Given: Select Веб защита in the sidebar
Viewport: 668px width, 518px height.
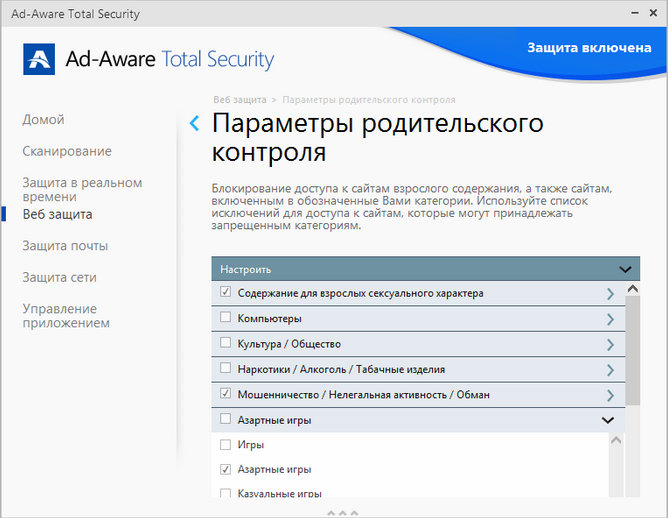Looking at the screenshot, I should 58,214.
